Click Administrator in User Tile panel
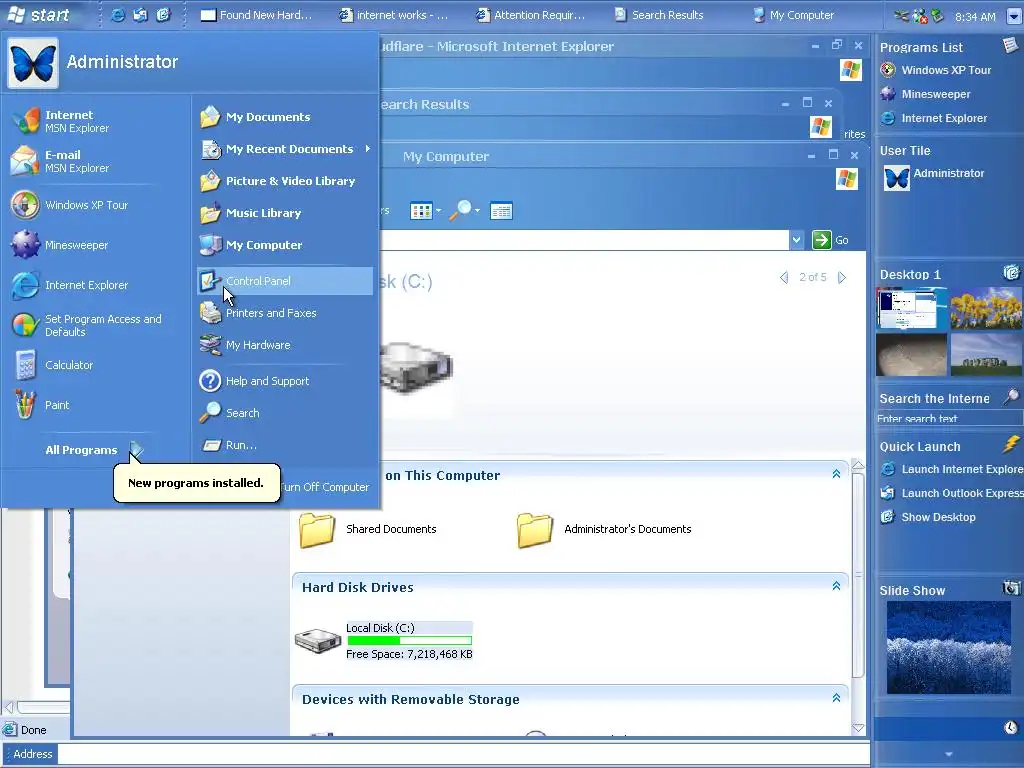This screenshot has height=768, width=1024. pos(934,178)
